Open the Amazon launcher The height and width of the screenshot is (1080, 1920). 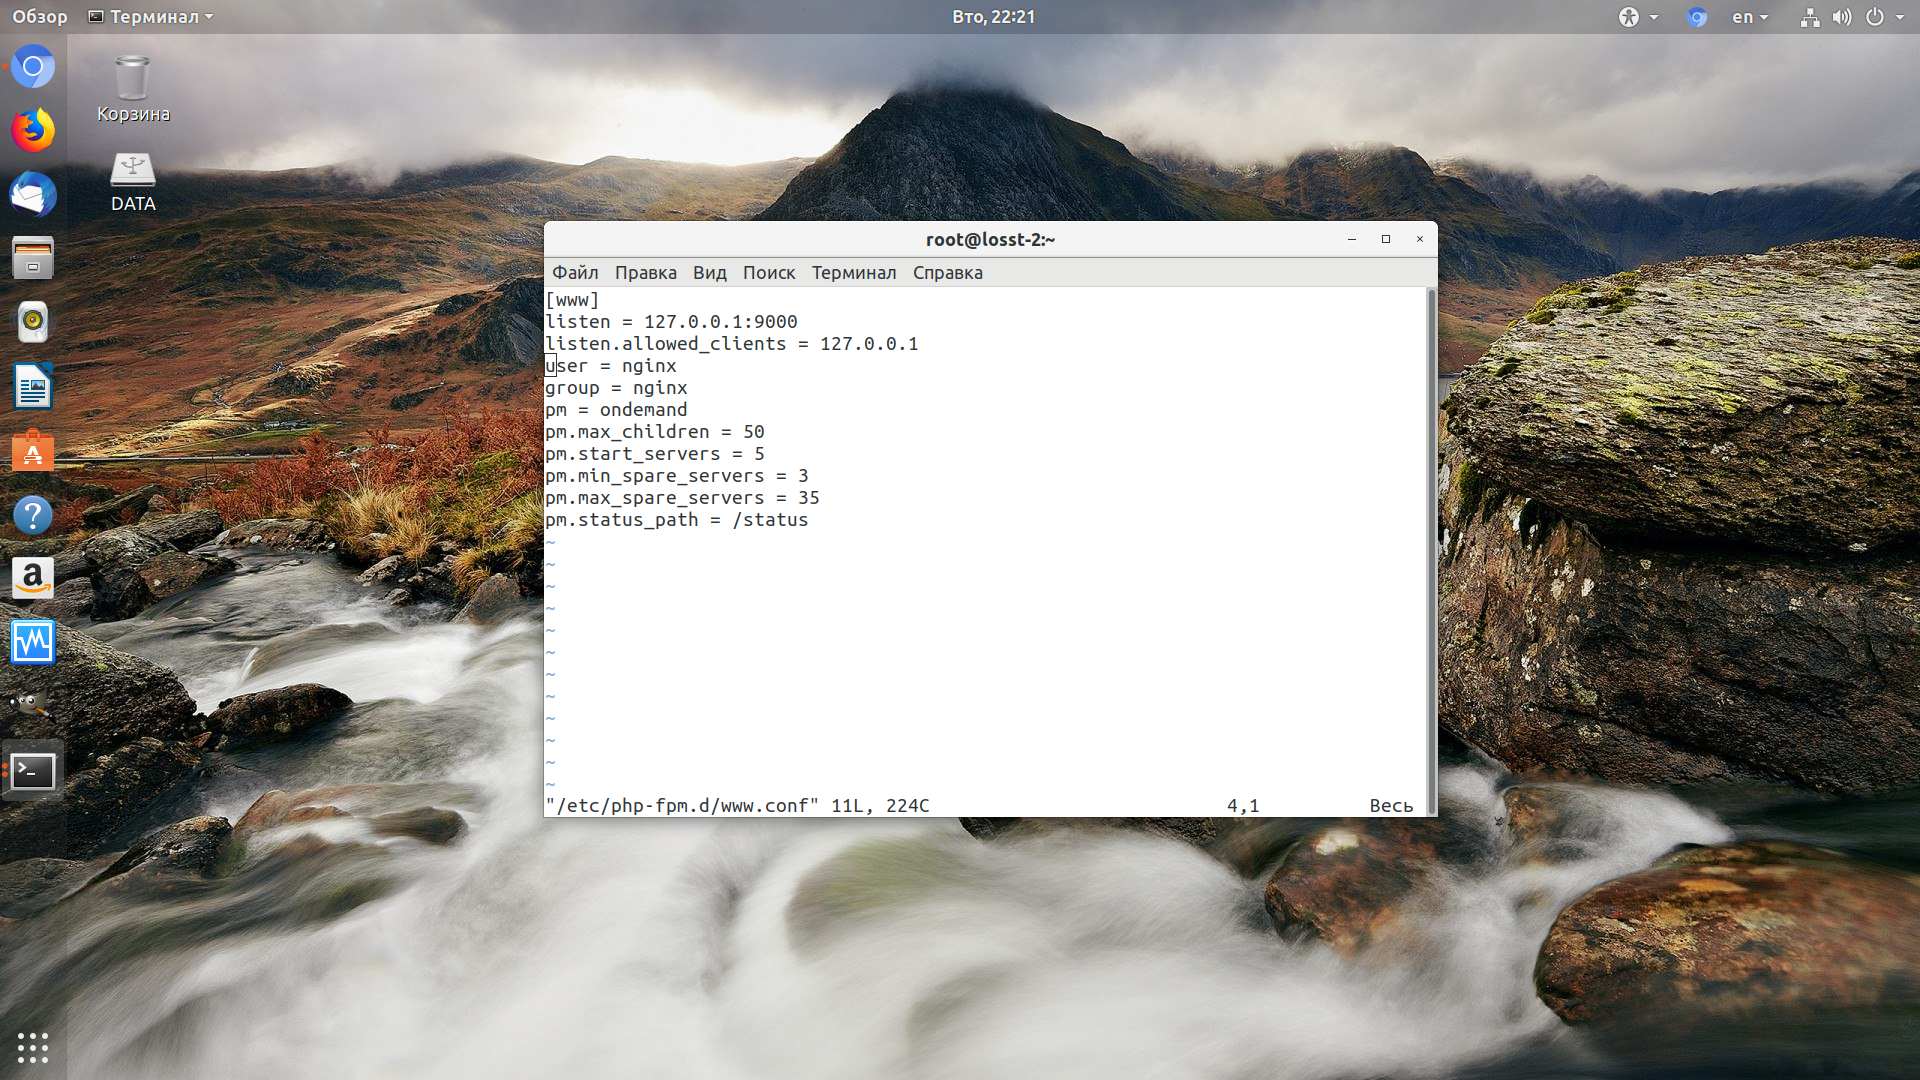point(33,578)
